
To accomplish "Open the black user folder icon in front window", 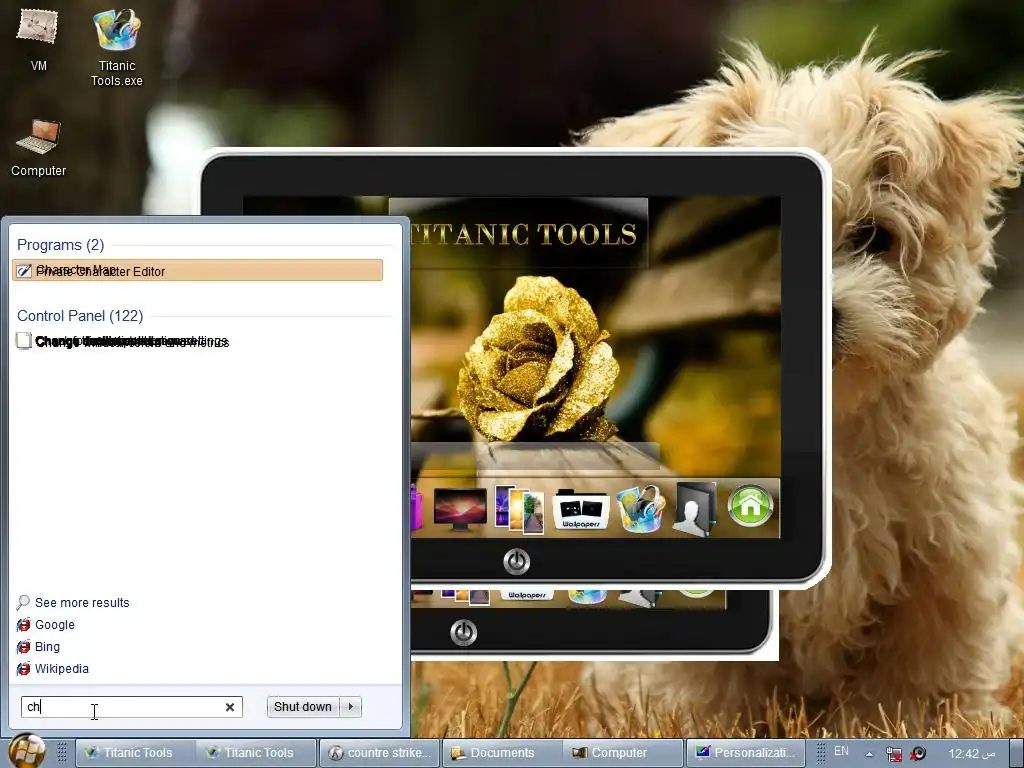I will click(696, 509).
